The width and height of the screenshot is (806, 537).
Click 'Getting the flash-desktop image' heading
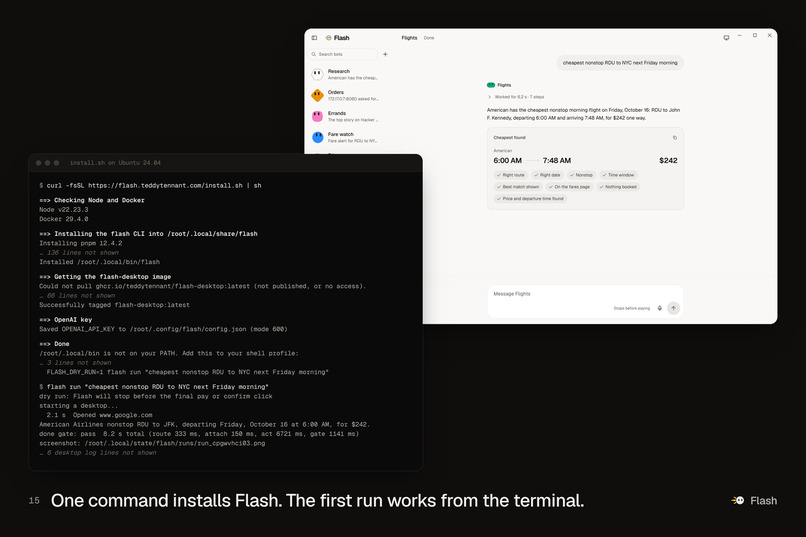pos(105,276)
